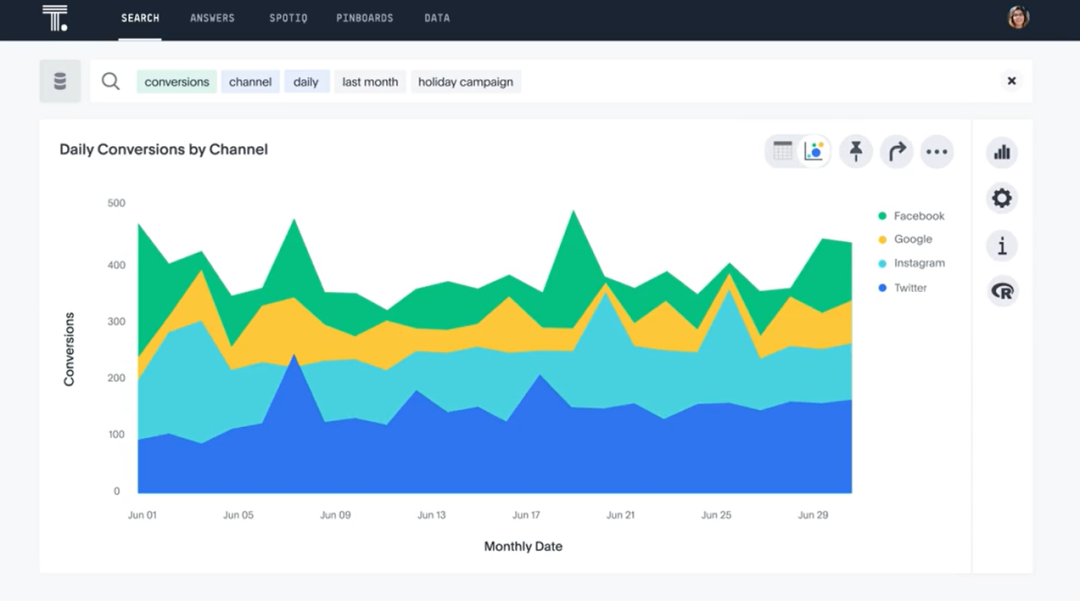Click the search magnifier icon

click(x=110, y=81)
